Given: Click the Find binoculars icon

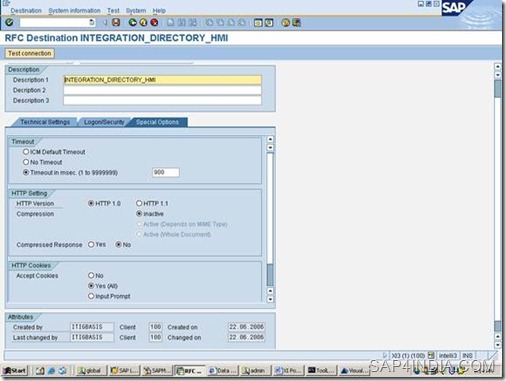Looking at the screenshot, I should point(181,22).
